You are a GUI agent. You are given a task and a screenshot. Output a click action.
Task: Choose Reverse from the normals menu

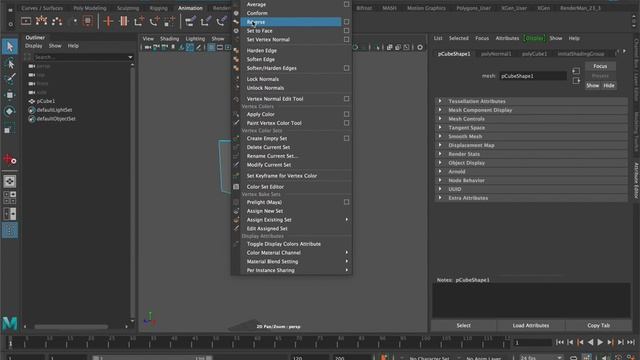(x=291, y=22)
